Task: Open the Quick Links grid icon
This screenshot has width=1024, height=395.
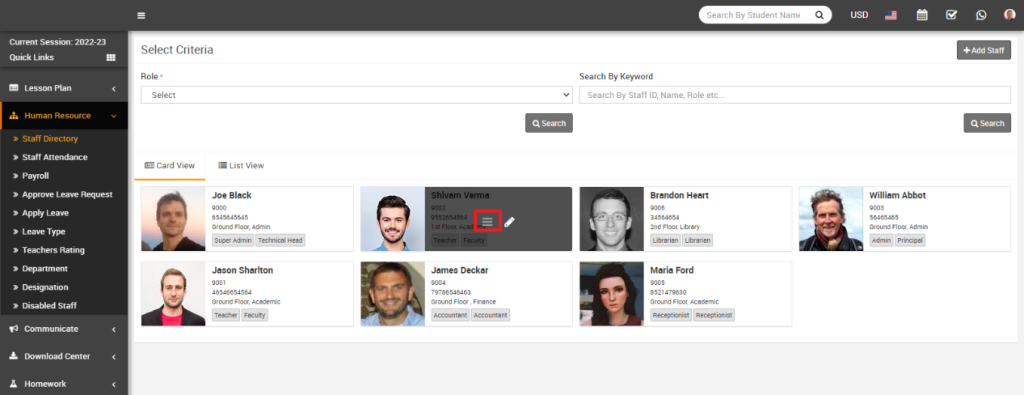Action: coord(110,57)
